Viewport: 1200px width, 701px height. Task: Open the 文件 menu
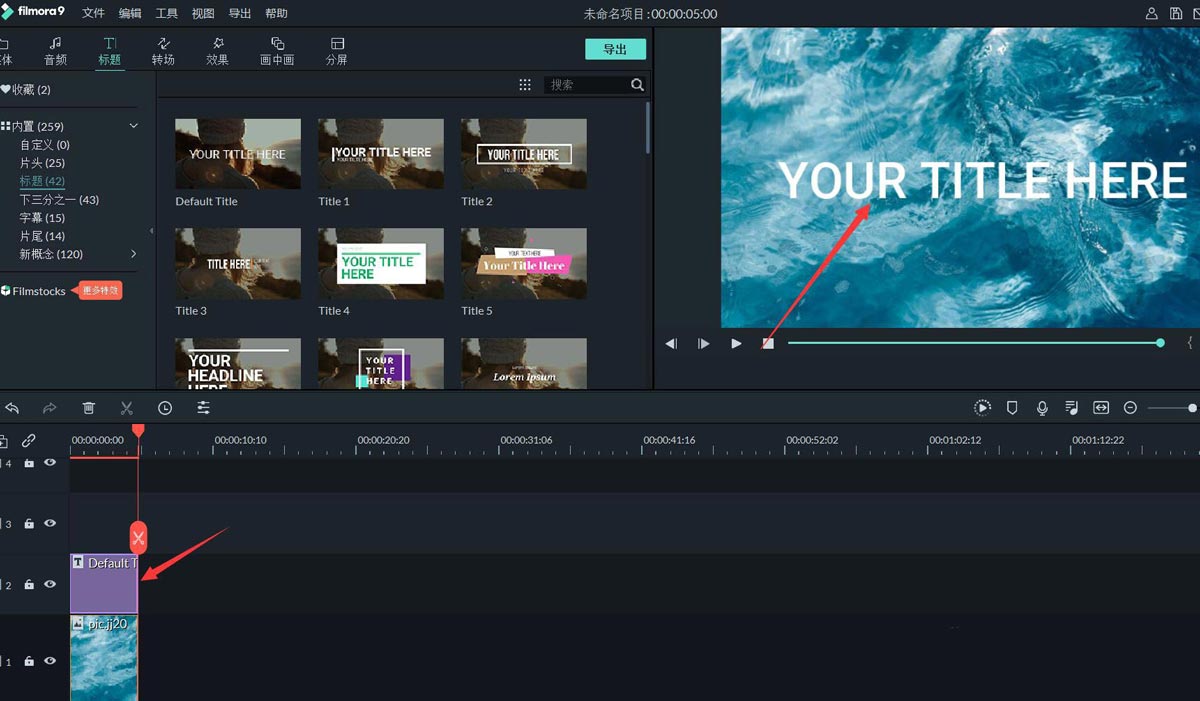pos(93,14)
